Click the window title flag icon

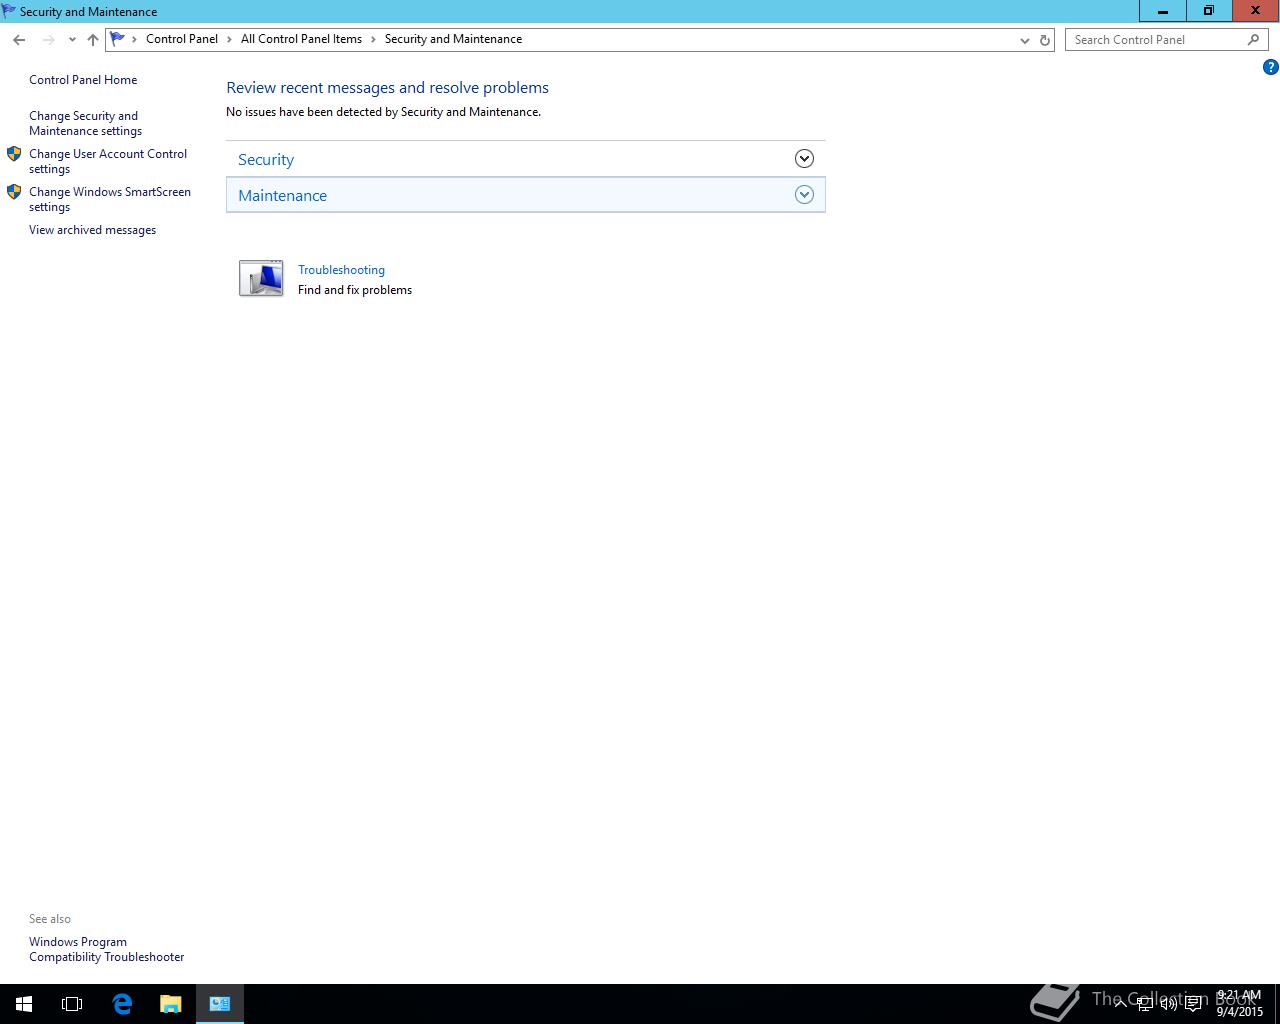(9, 11)
